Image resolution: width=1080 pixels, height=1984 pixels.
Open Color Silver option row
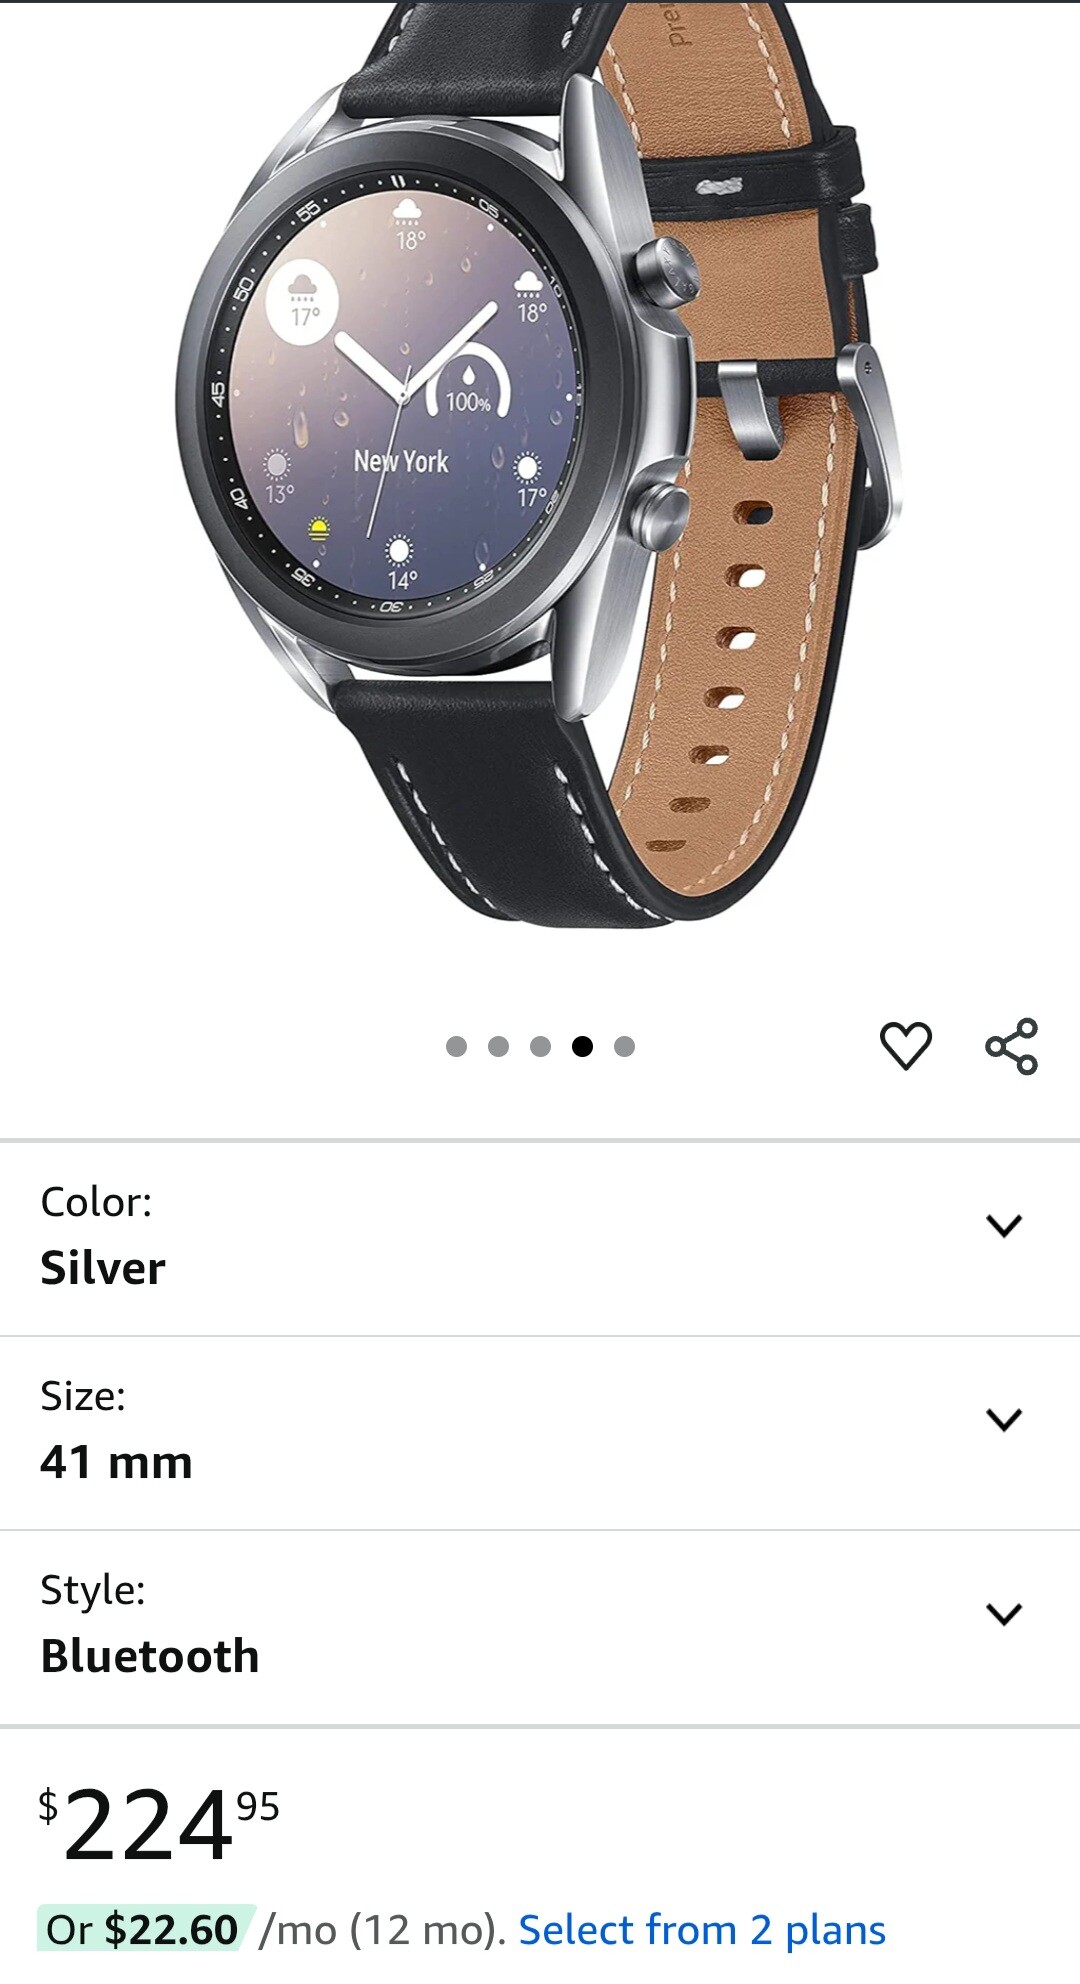click(540, 1238)
